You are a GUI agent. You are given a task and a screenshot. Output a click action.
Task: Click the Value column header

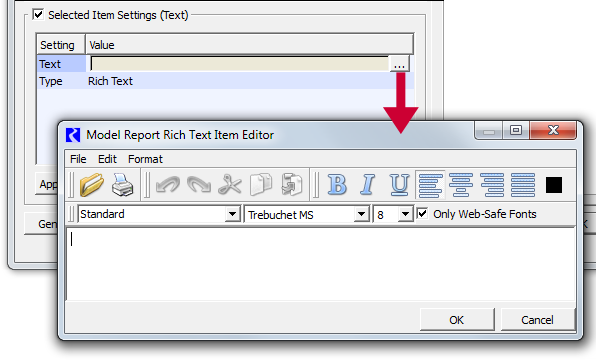tap(249, 45)
